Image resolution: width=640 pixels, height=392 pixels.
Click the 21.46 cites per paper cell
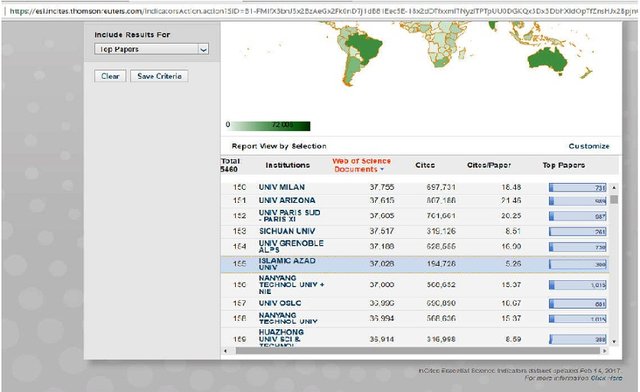click(x=511, y=200)
